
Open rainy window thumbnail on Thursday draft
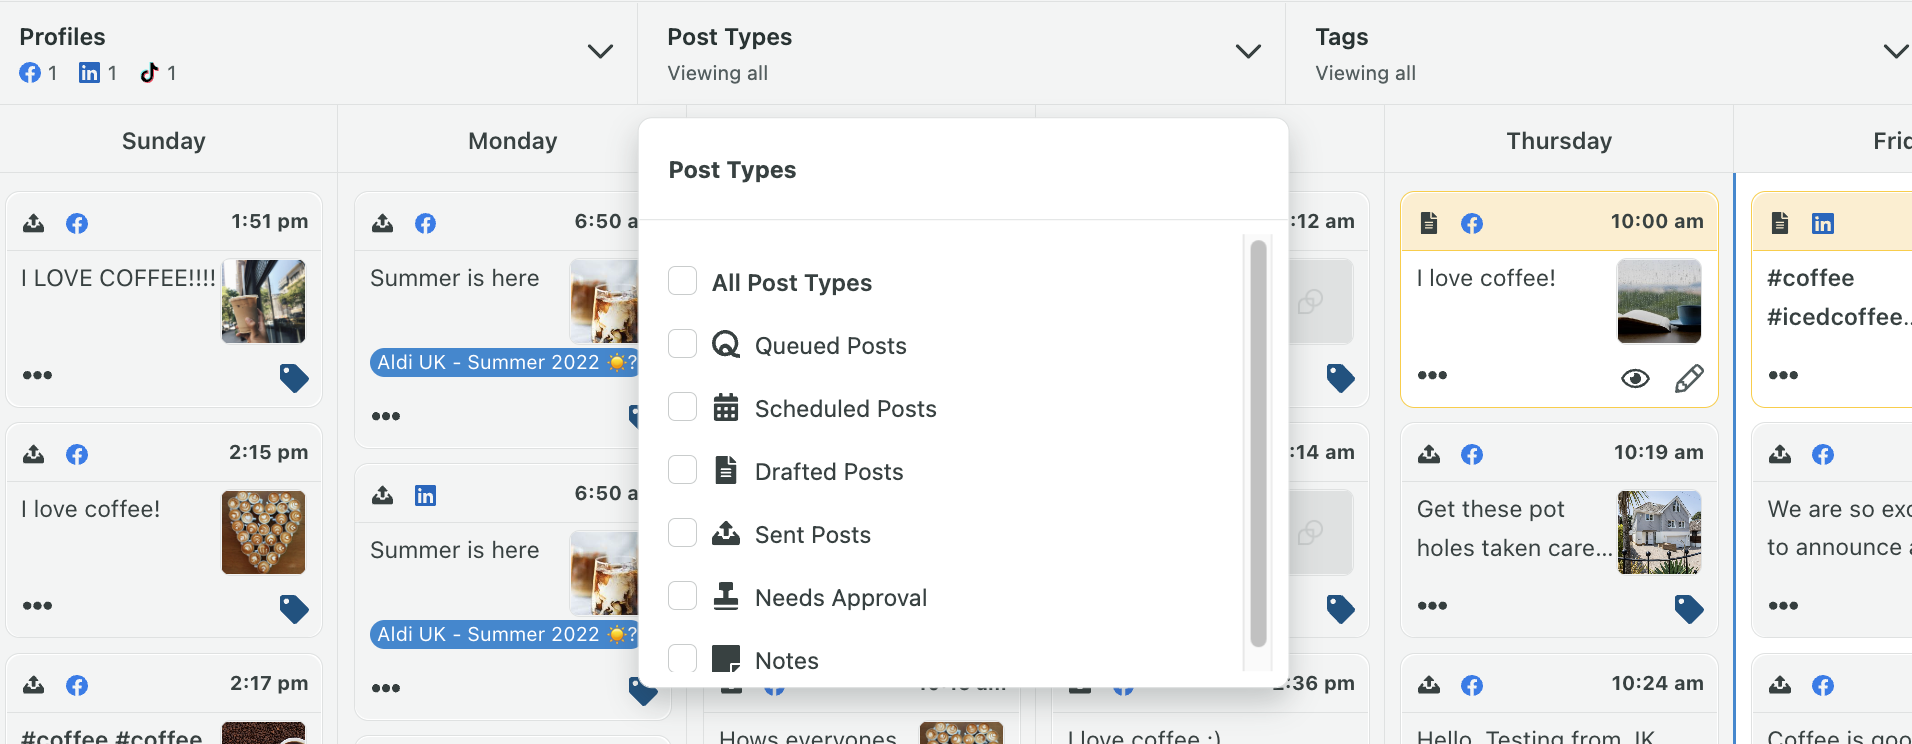[1659, 301]
